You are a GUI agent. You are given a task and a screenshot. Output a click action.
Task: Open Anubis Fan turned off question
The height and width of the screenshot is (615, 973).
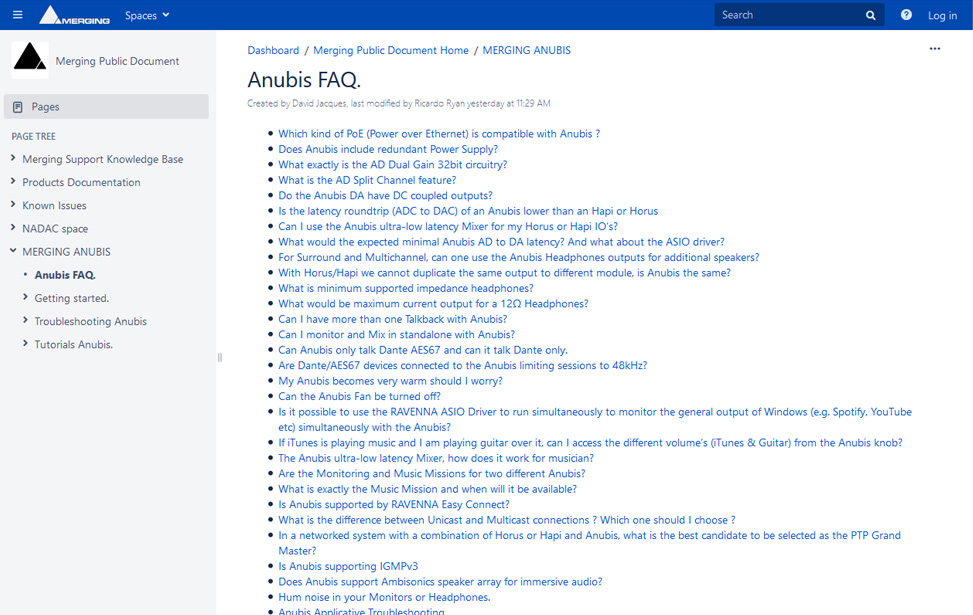[359, 396]
